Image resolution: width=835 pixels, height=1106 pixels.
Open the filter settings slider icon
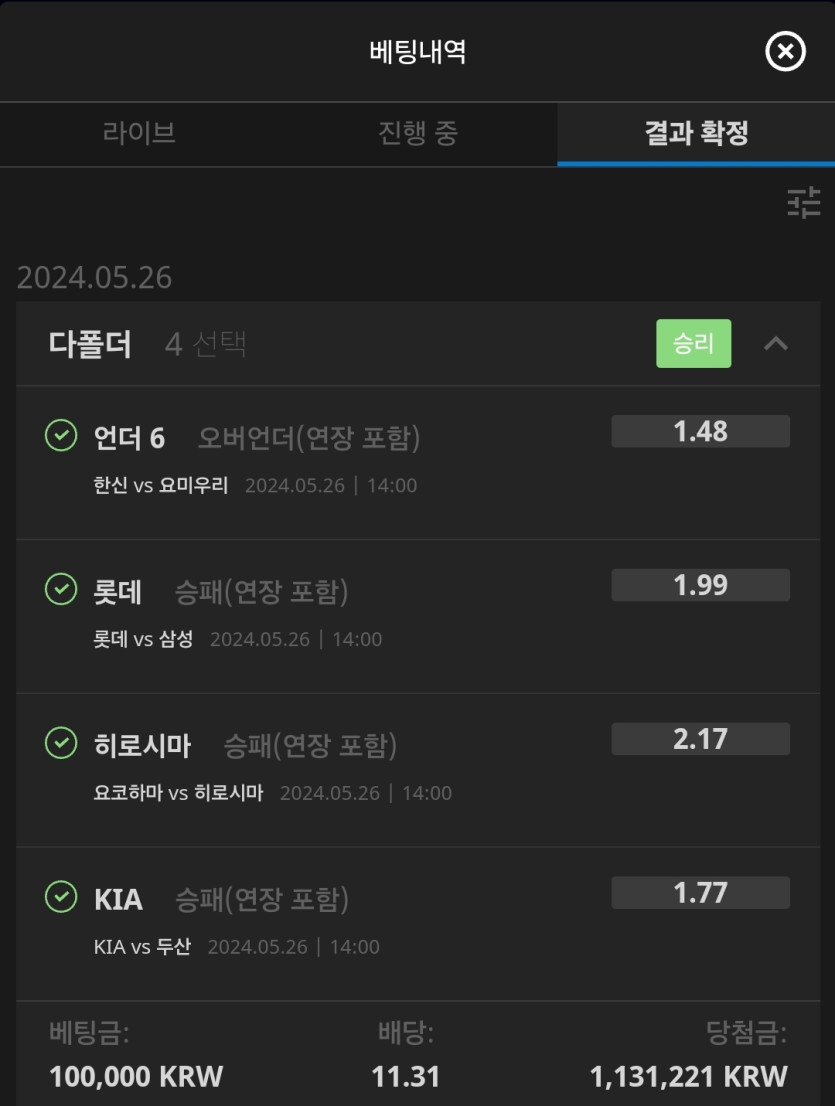click(x=803, y=203)
